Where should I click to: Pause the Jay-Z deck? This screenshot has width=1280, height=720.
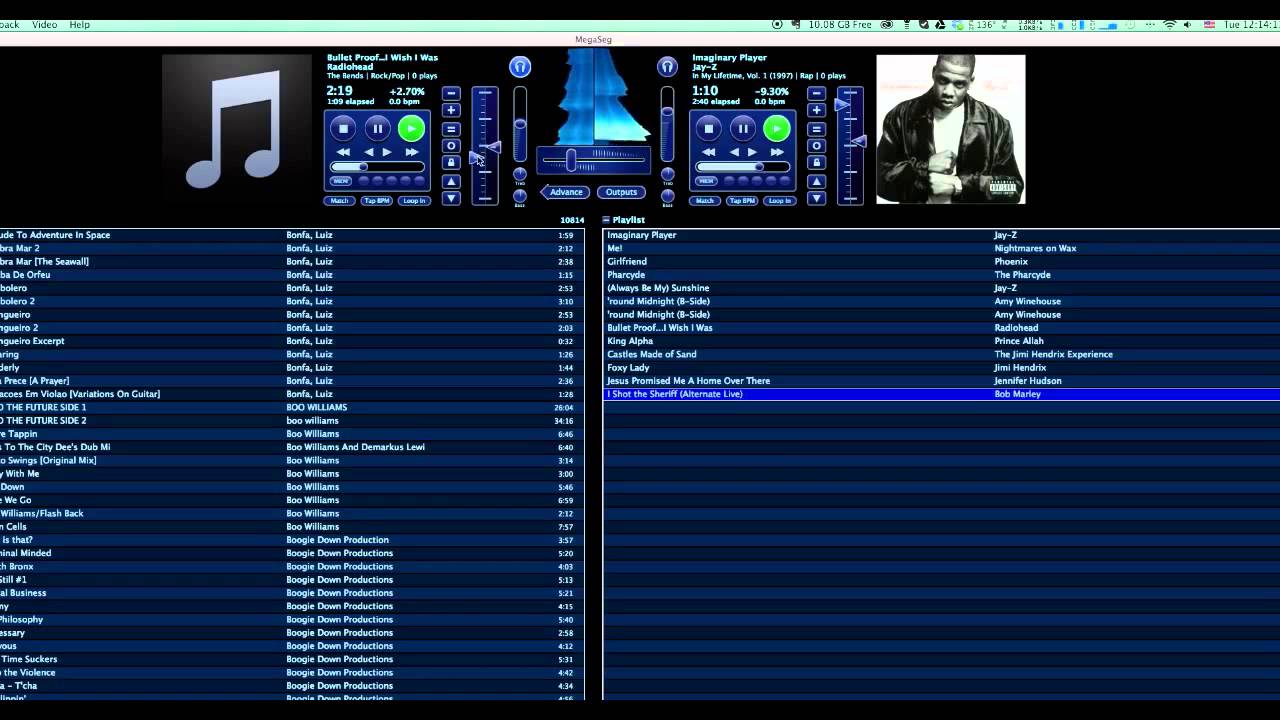tap(743, 128)
